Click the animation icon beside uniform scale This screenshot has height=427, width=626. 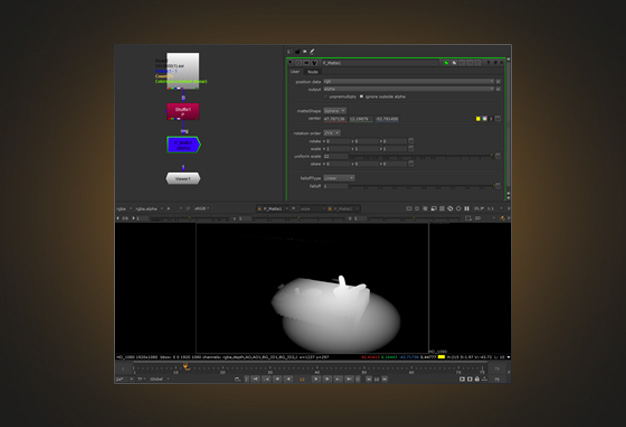[498, 156]
